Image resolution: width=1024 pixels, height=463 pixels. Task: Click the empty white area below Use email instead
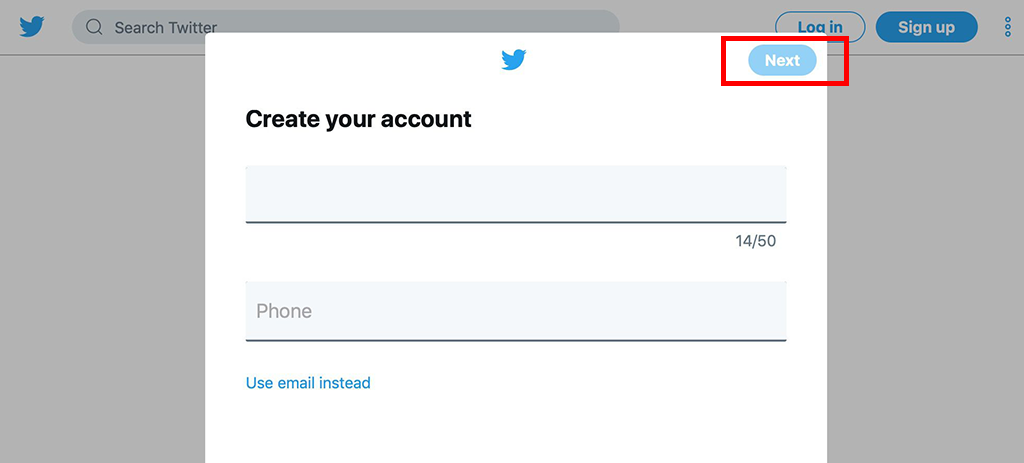[x=516, y=428]
